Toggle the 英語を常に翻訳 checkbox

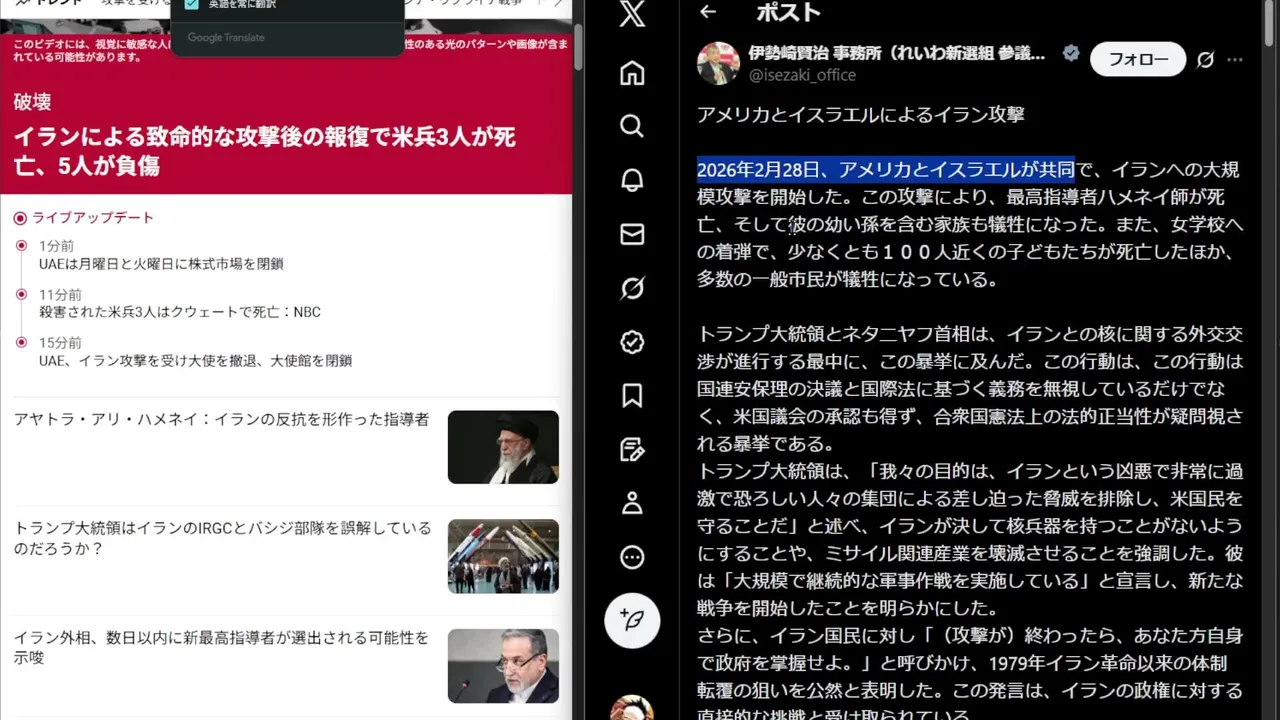(x=192, y=4)
